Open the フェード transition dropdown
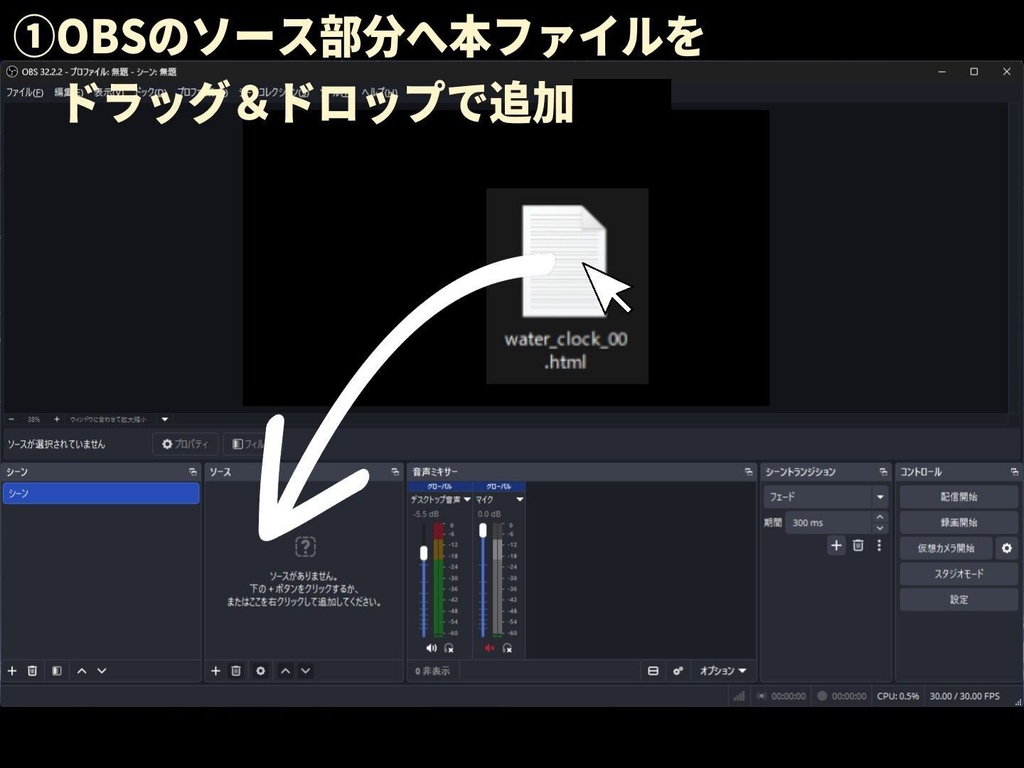This screenshot has height=768, width=1024. 826,497
